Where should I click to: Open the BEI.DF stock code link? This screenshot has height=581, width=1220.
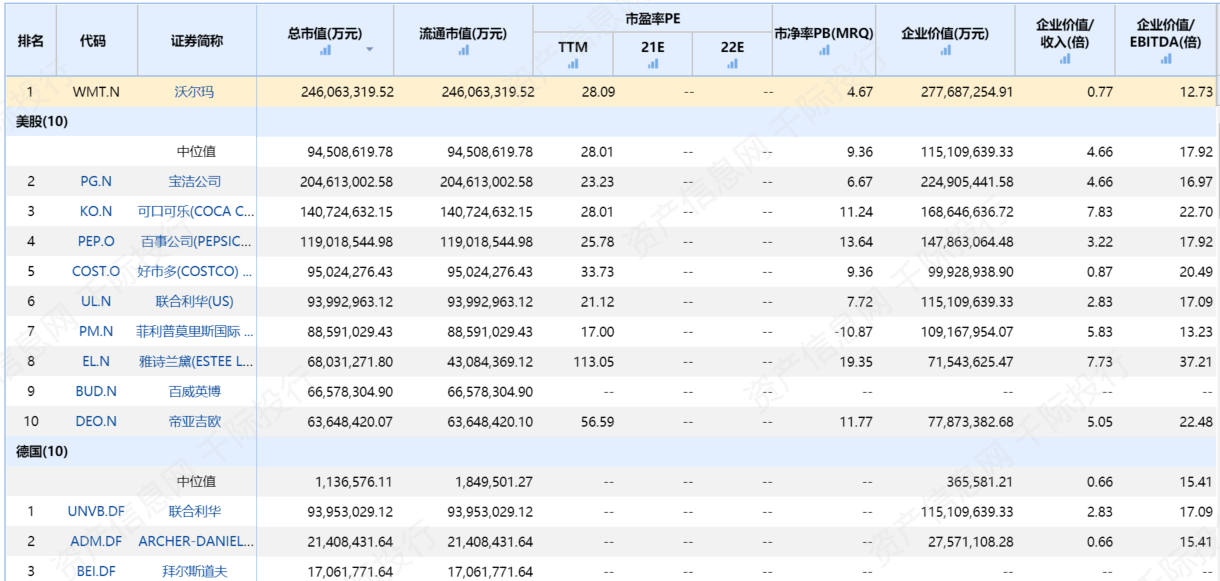pyautogui.click(x=96, y=572)
